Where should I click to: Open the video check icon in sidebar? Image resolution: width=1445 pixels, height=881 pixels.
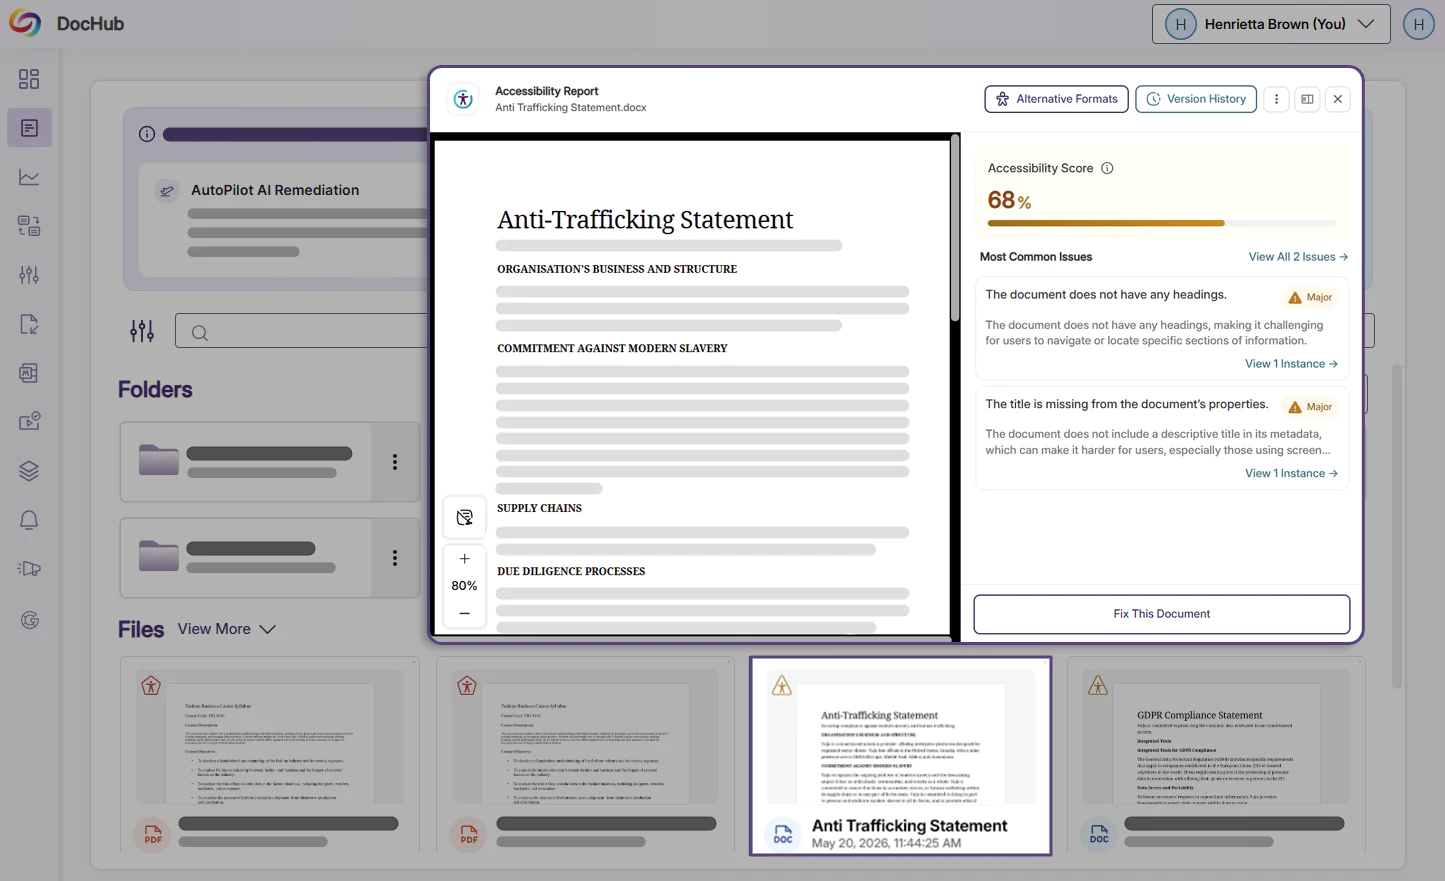coord(29,422)
